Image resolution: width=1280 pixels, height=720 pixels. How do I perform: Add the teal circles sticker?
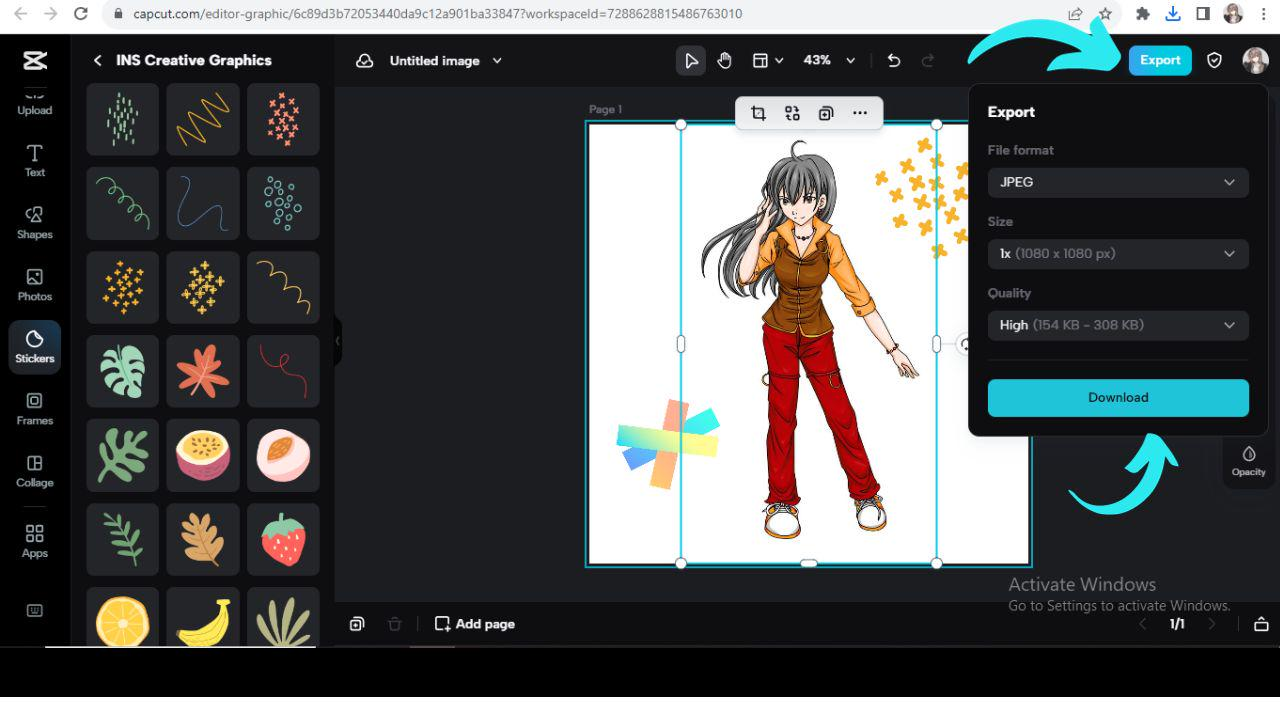[x=283, y=203]
